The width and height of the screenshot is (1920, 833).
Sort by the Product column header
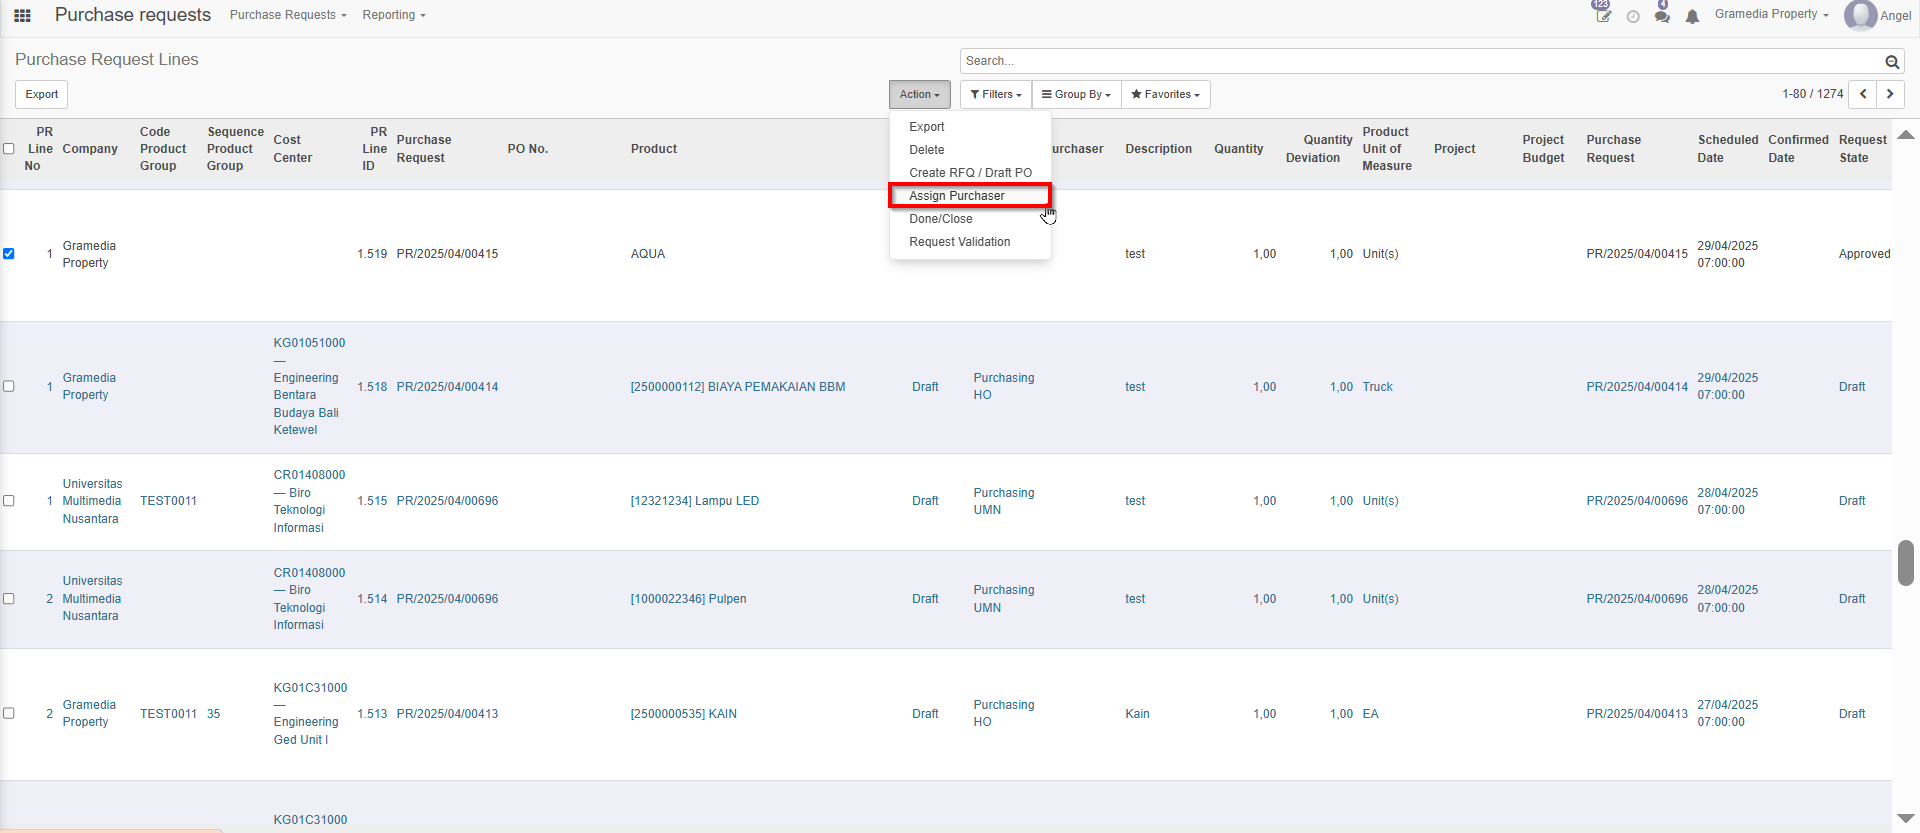click(x=654, y=149)
